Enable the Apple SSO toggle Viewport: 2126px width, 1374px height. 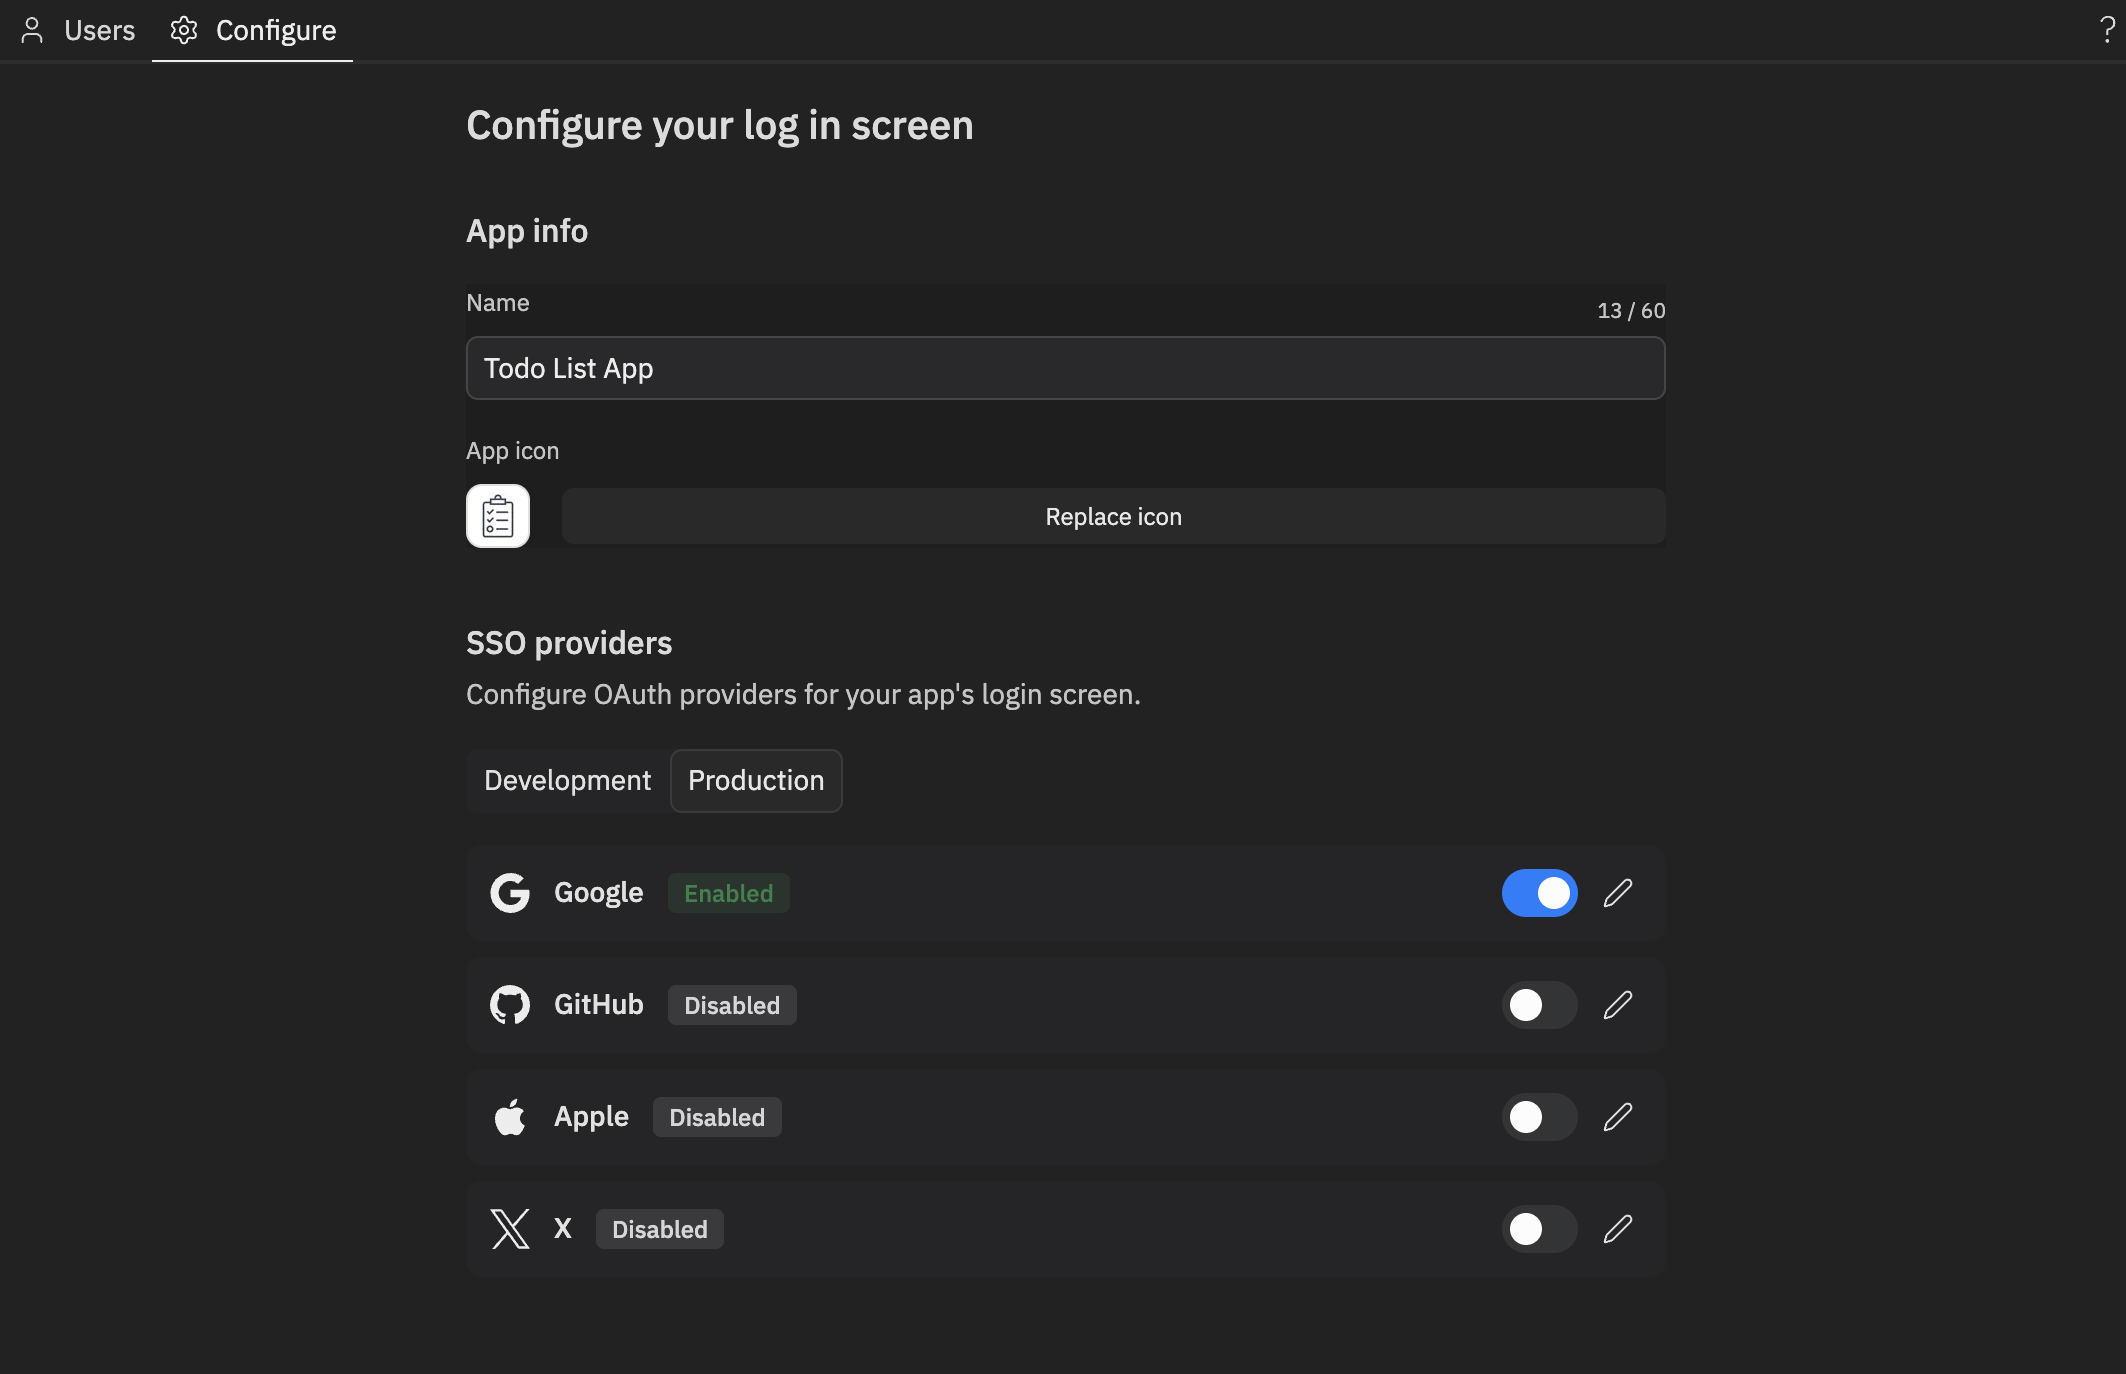point(1539,1117)
